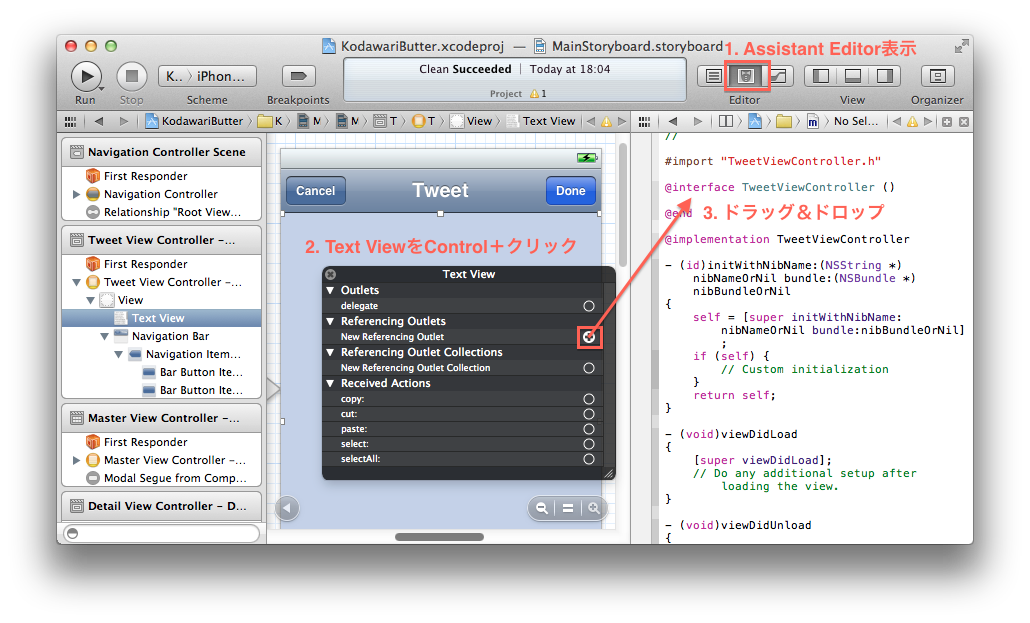
Task: Collapse the View node in the outline
Action: (x=91, y=300)
